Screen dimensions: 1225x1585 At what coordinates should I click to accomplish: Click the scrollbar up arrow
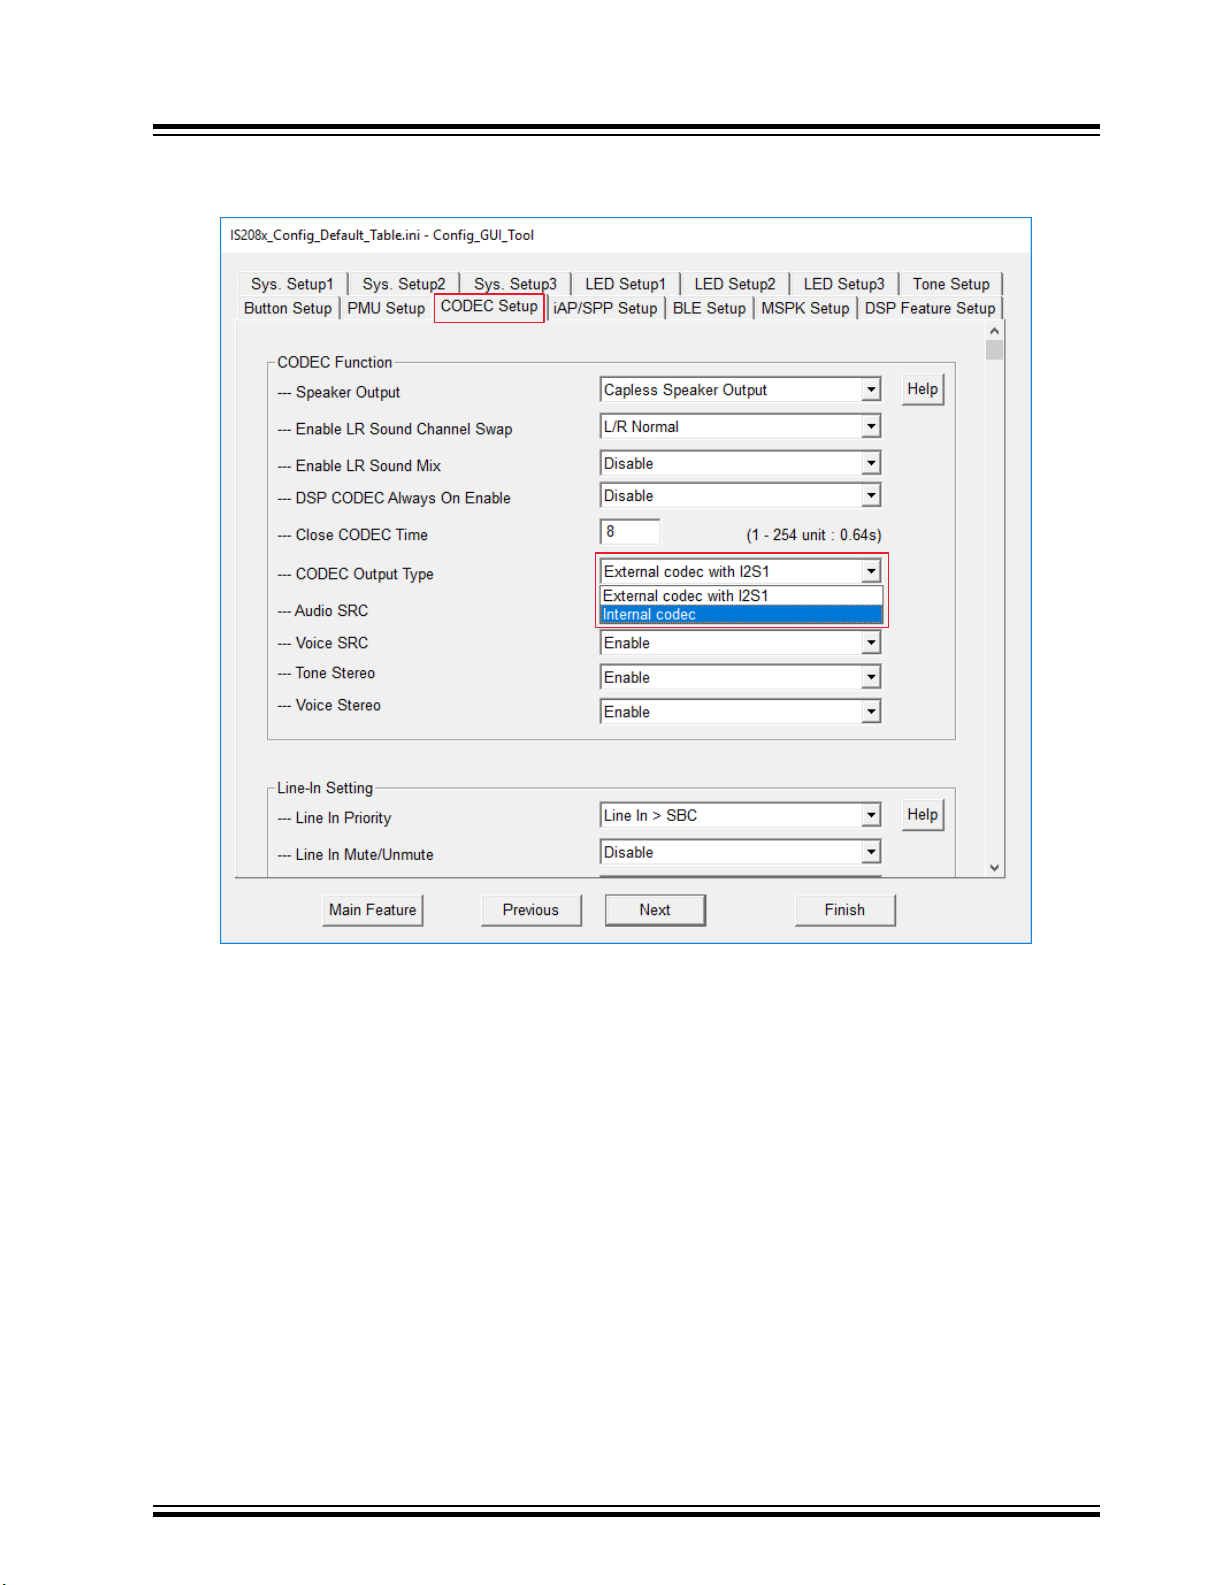(994, 331)
